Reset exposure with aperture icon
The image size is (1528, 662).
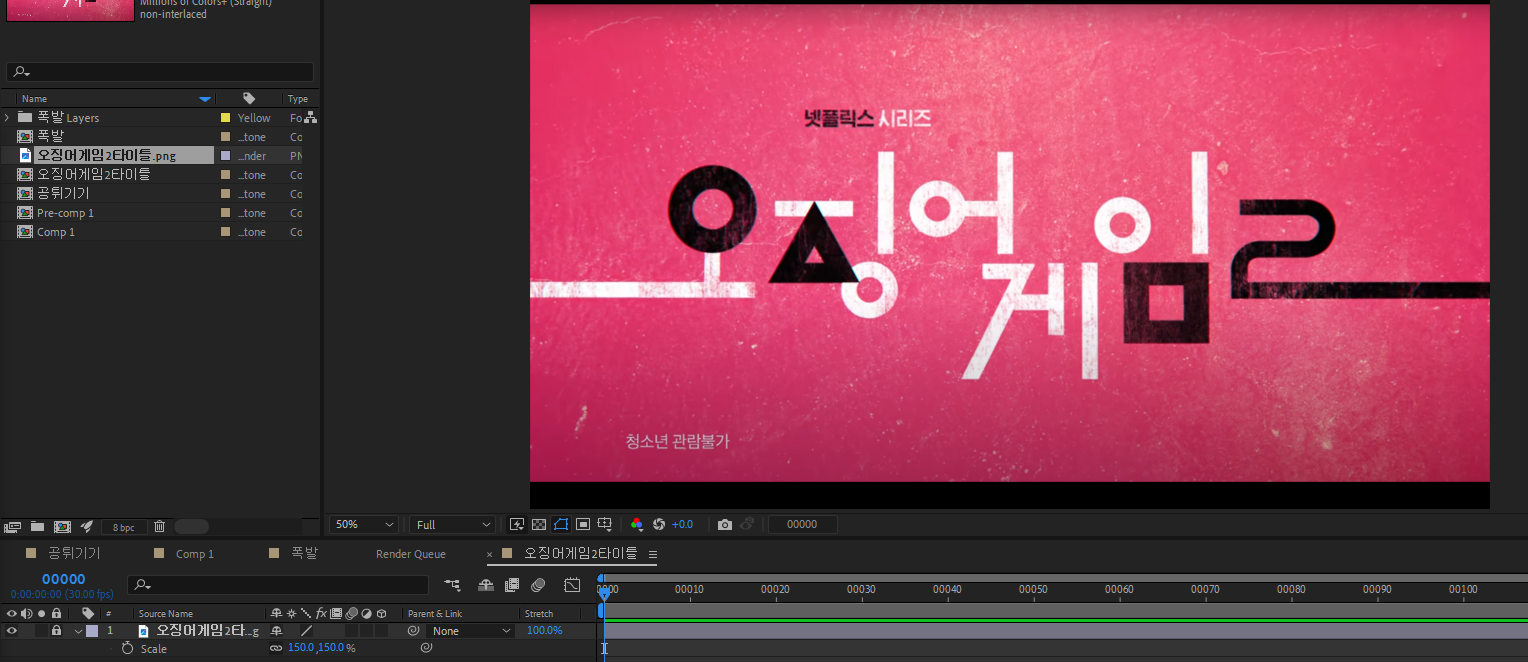659,524
